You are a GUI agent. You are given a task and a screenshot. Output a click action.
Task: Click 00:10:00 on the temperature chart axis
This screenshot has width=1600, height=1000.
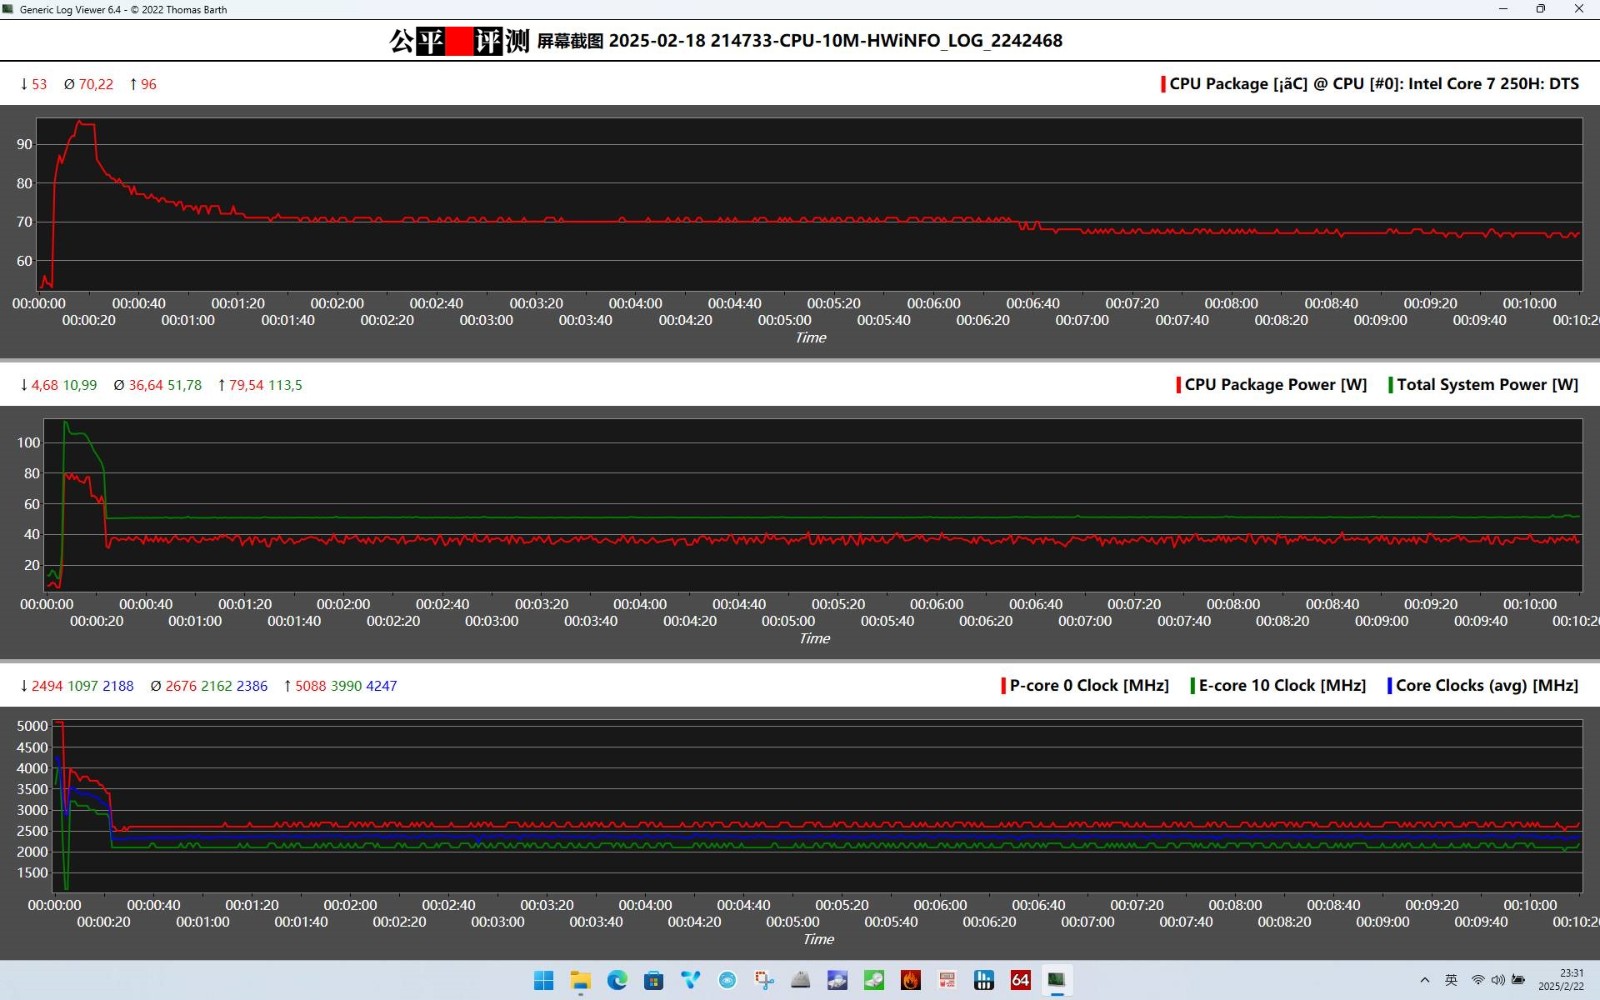[x=1530, y=304]
